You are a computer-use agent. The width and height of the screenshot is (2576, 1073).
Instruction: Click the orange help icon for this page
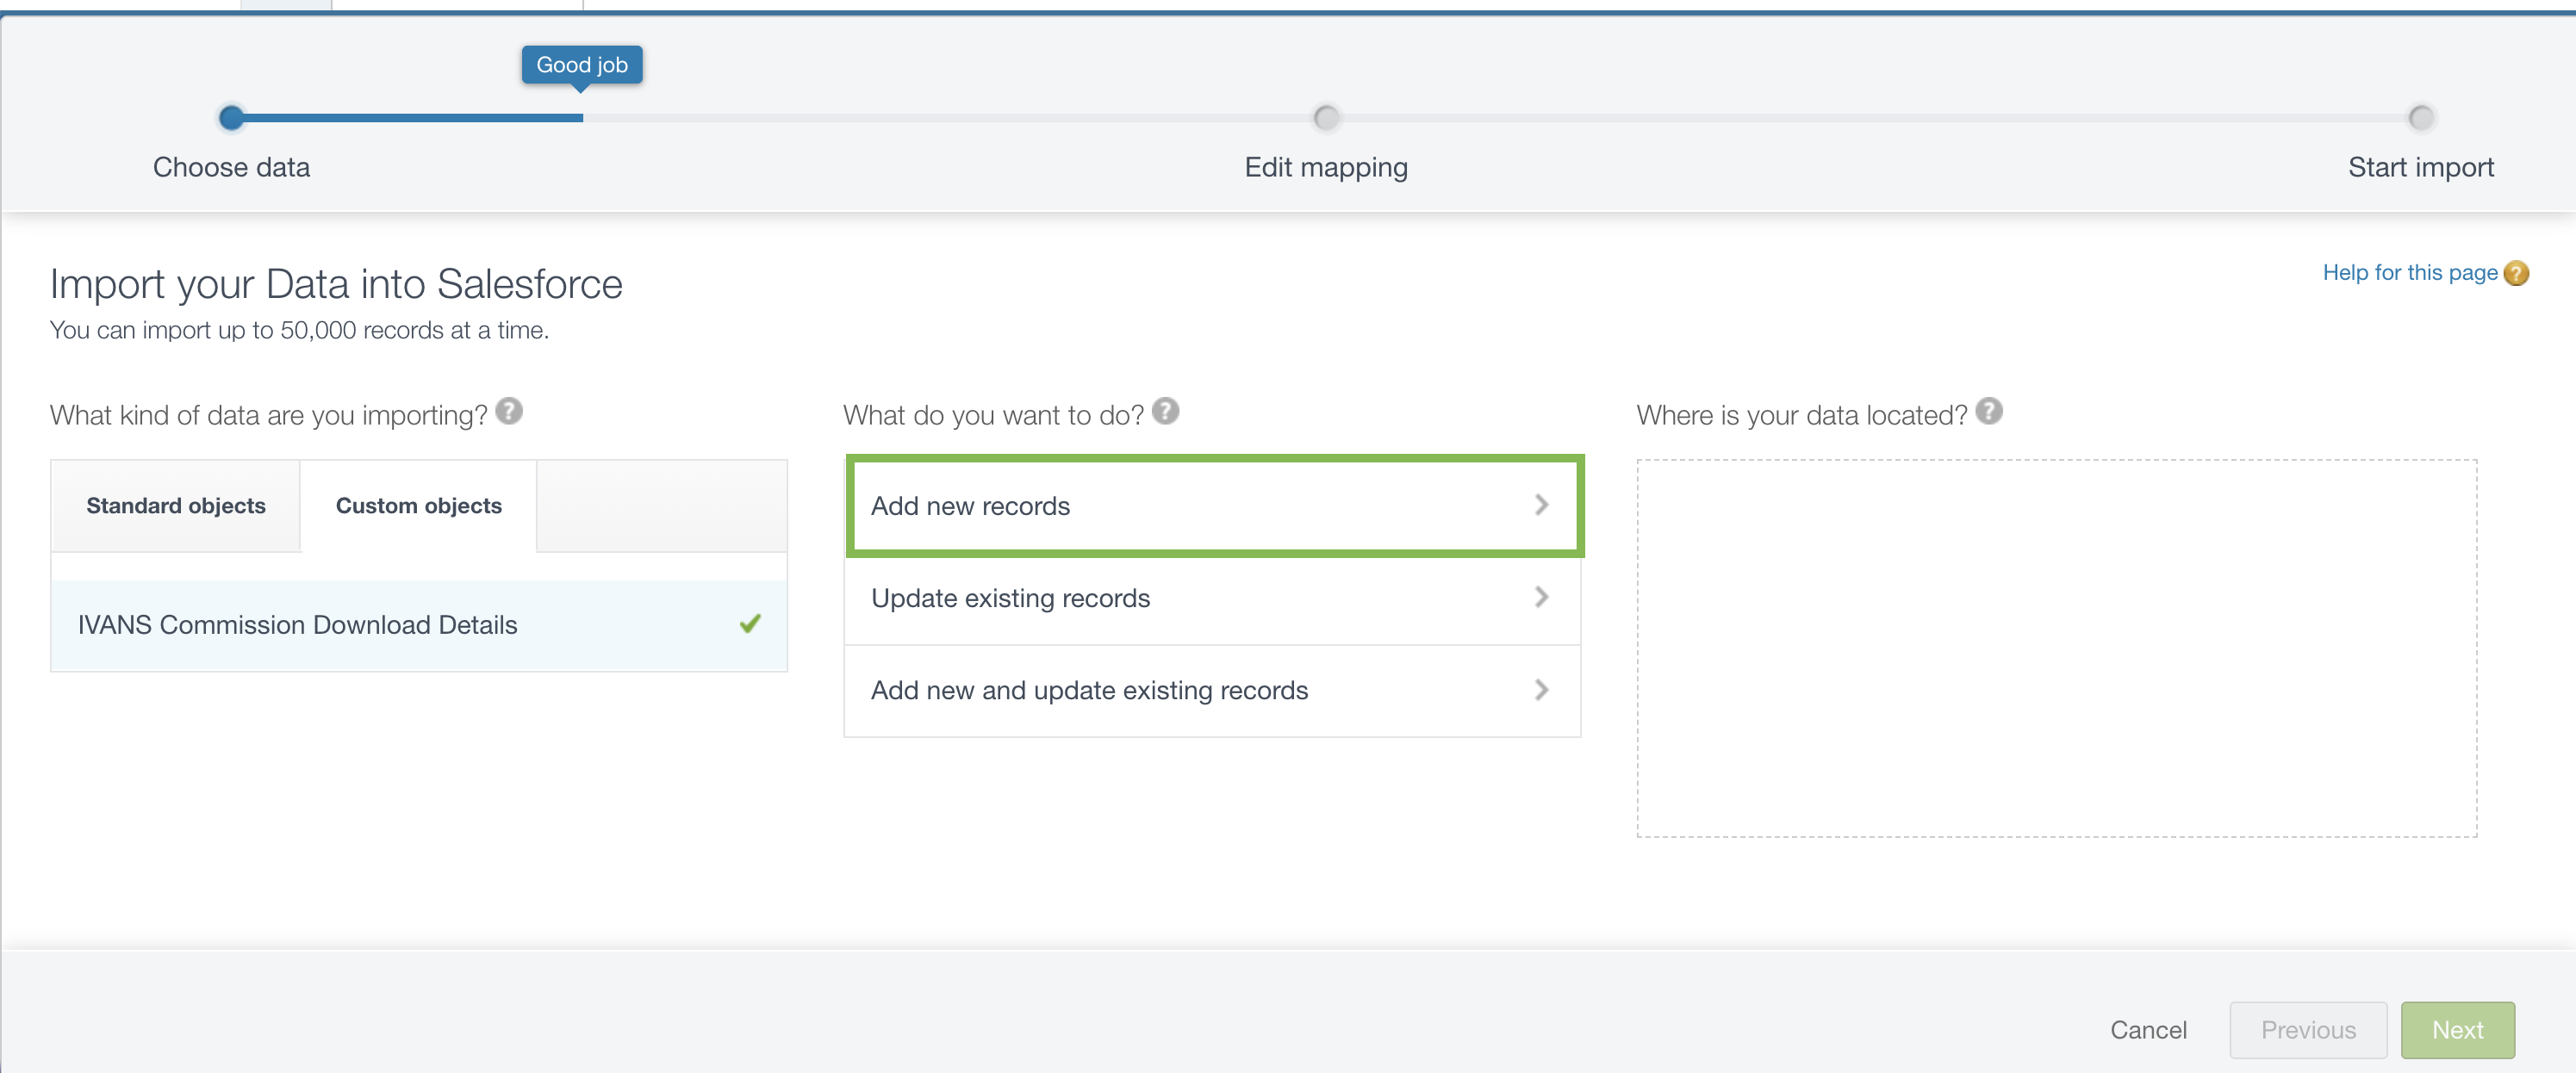(2516, 273)
